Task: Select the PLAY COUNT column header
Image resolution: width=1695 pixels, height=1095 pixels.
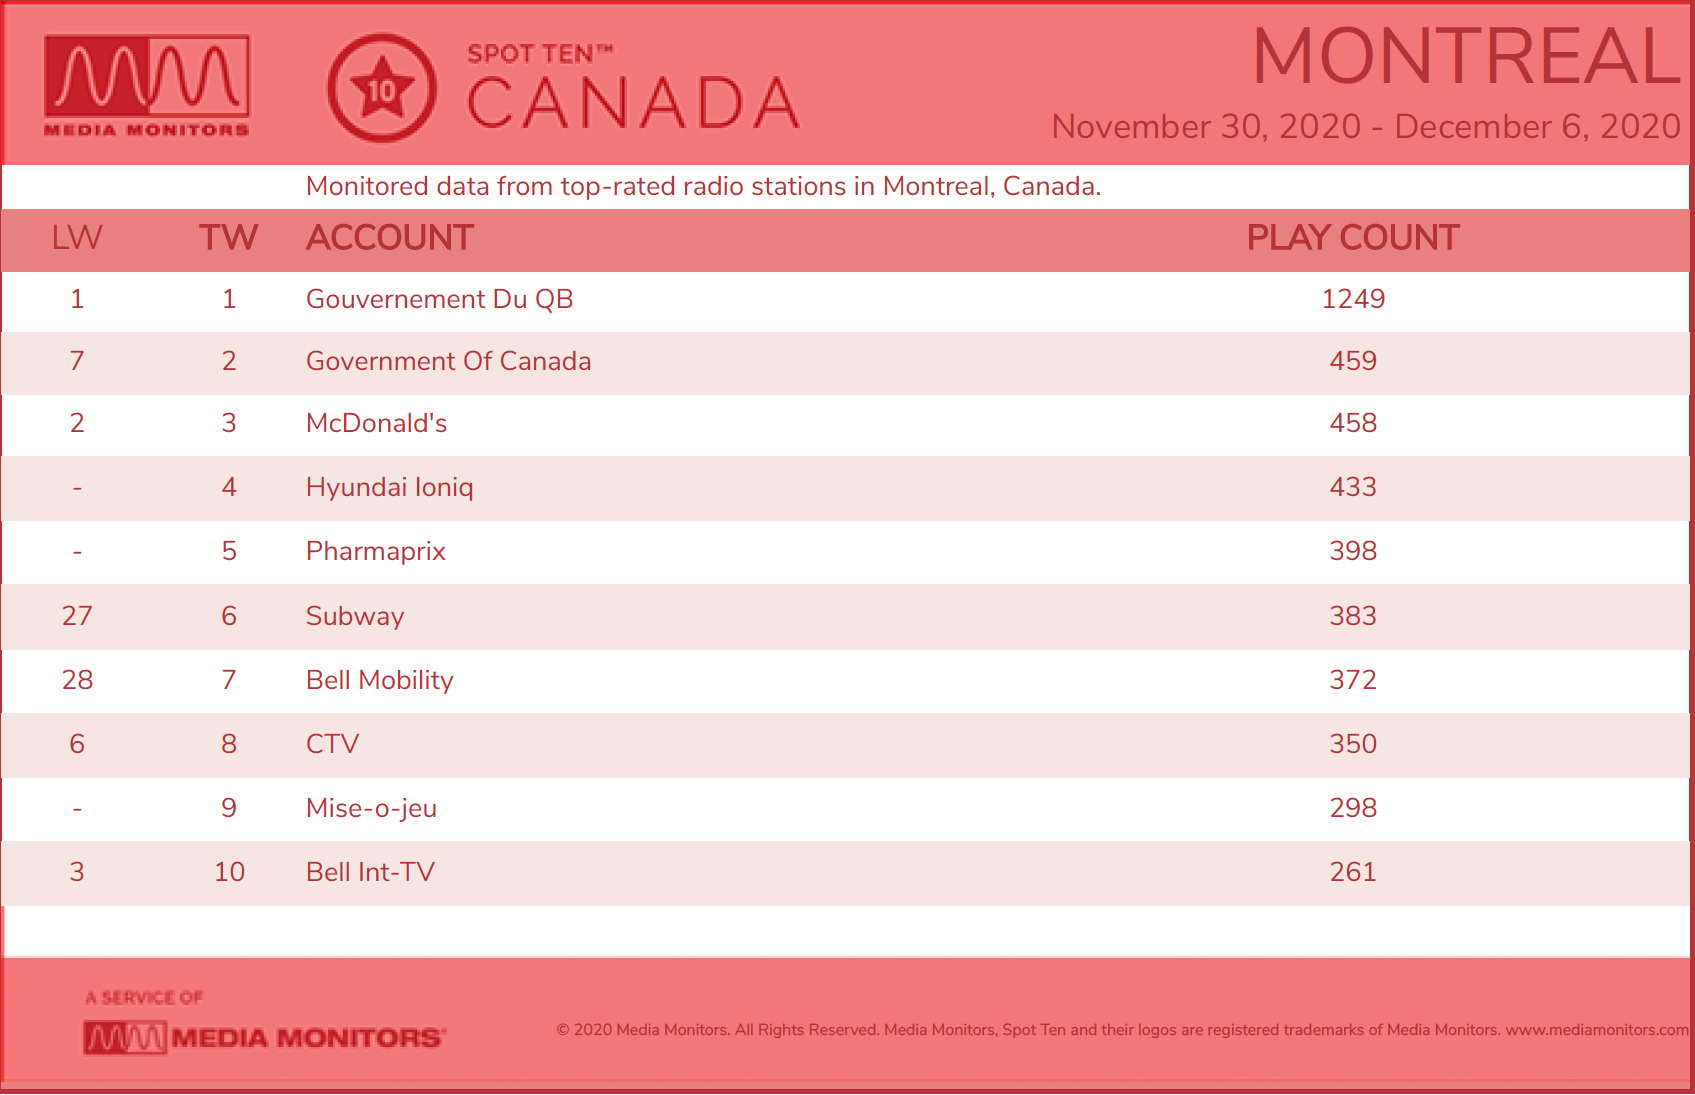Action: (1353, 238)
